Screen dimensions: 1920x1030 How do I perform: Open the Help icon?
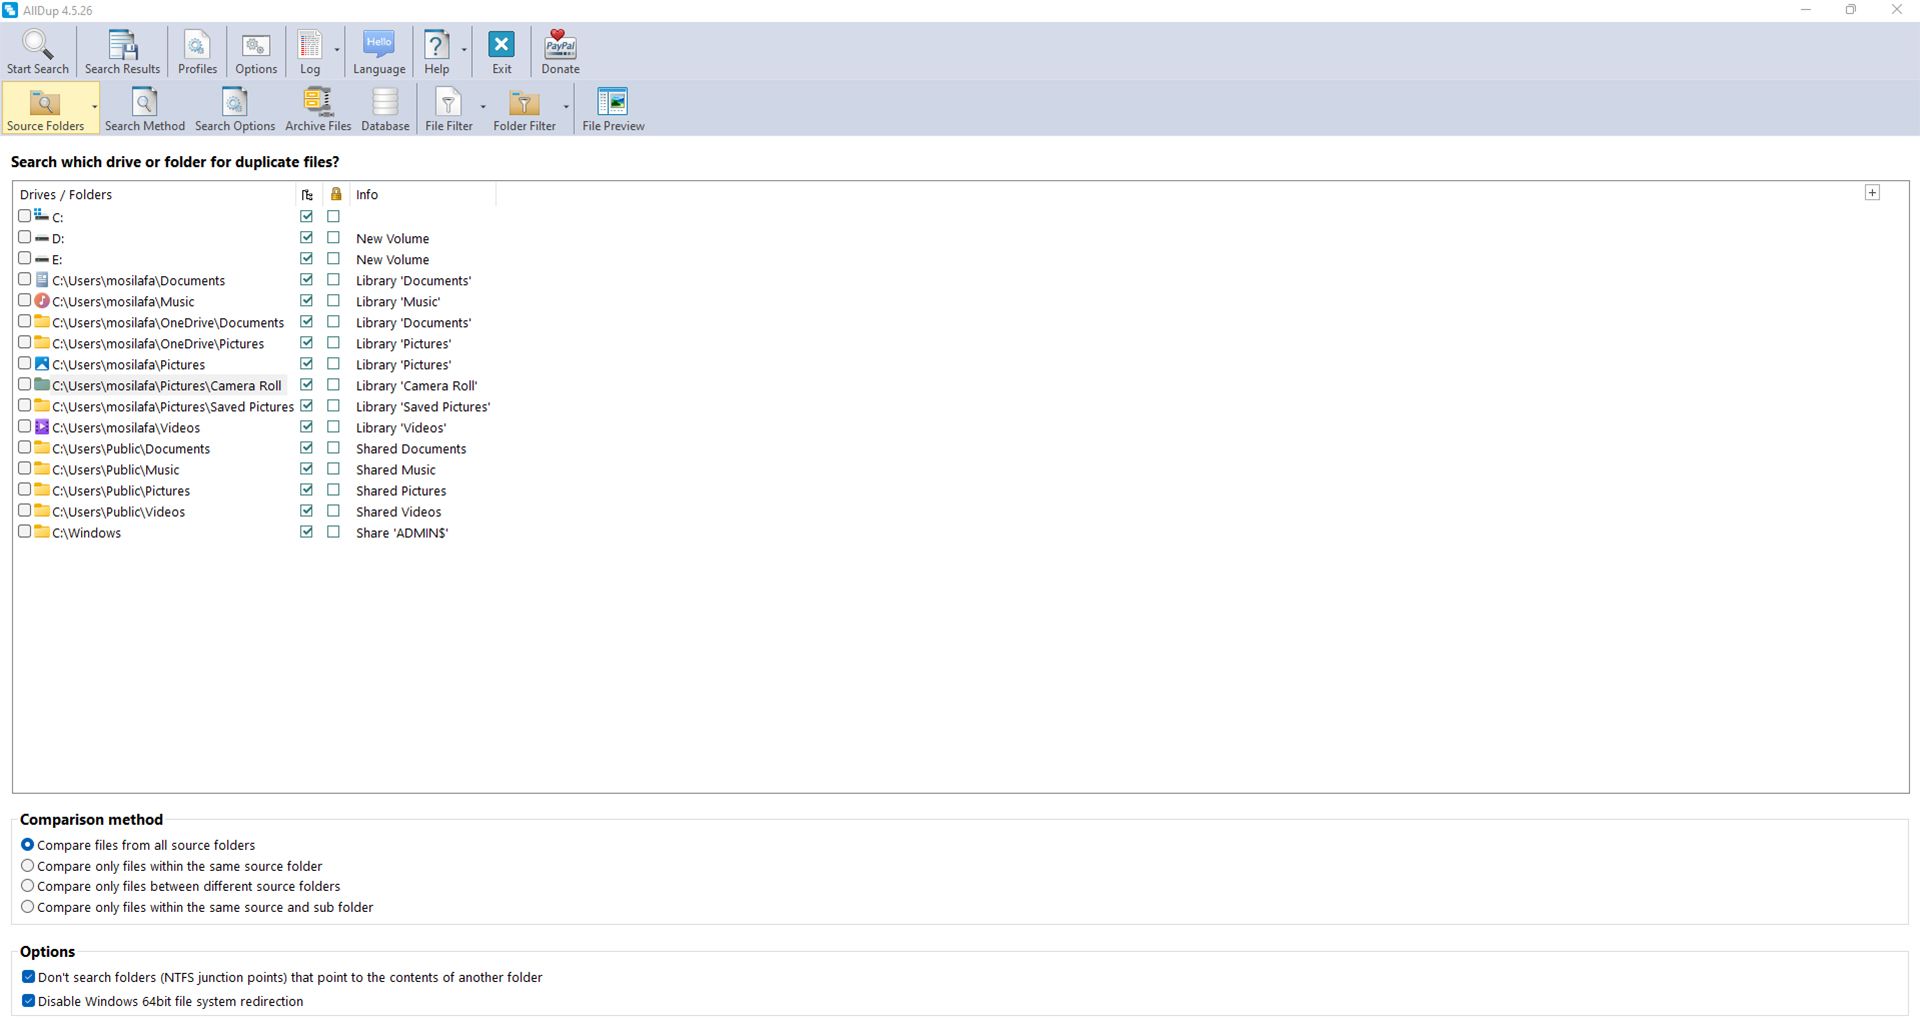[x=437, y=52]
